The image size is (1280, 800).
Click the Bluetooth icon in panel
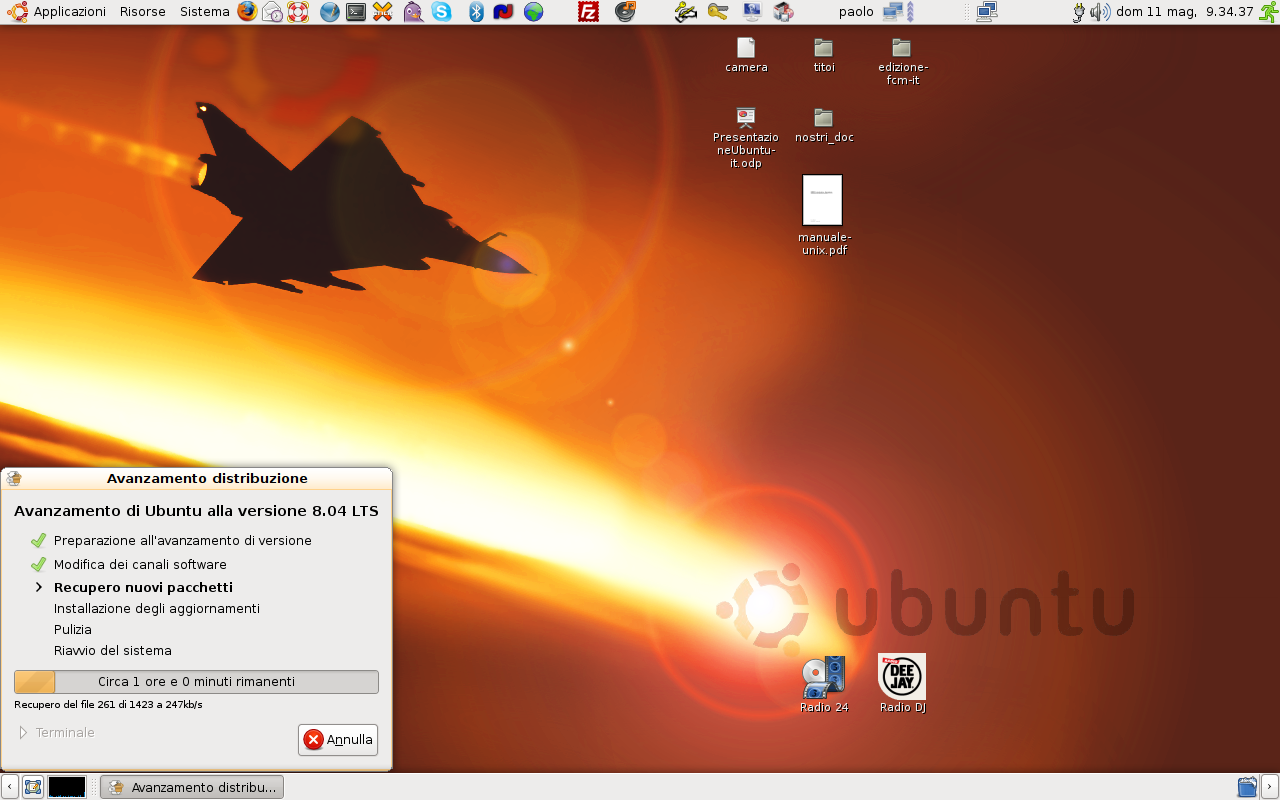(477, 12)
